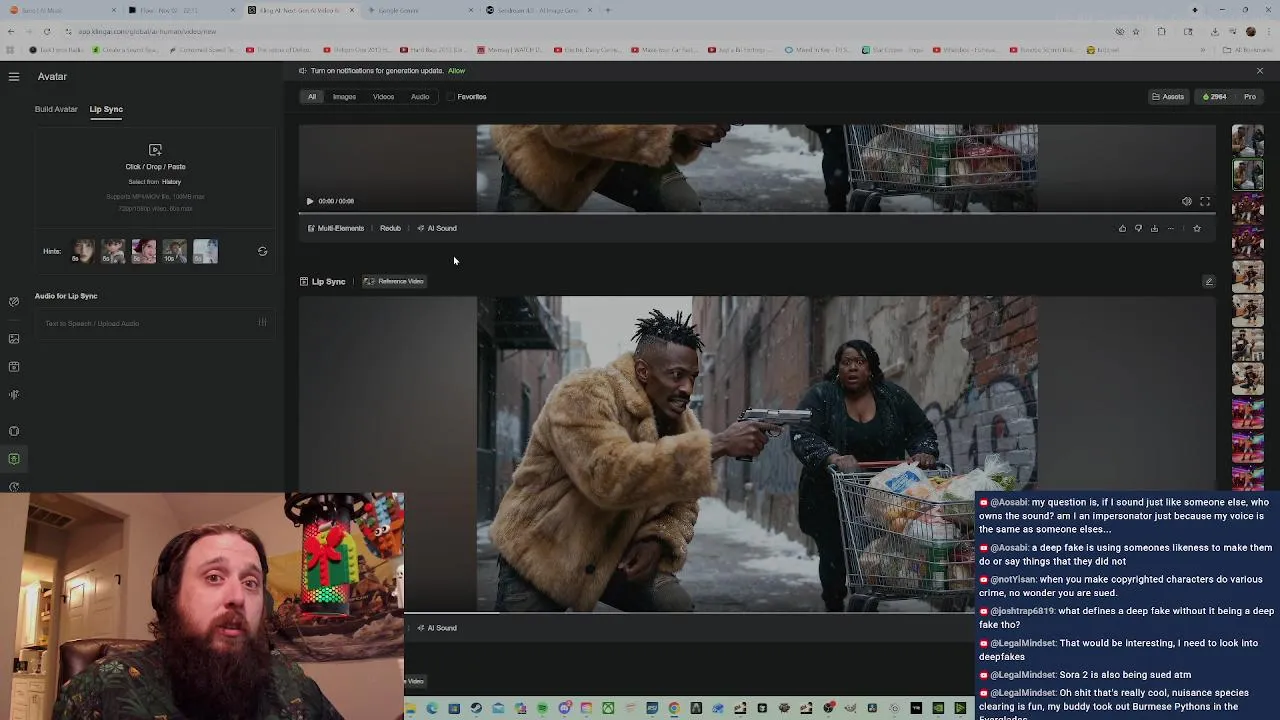Open the Assets folder

(1168, 97)
